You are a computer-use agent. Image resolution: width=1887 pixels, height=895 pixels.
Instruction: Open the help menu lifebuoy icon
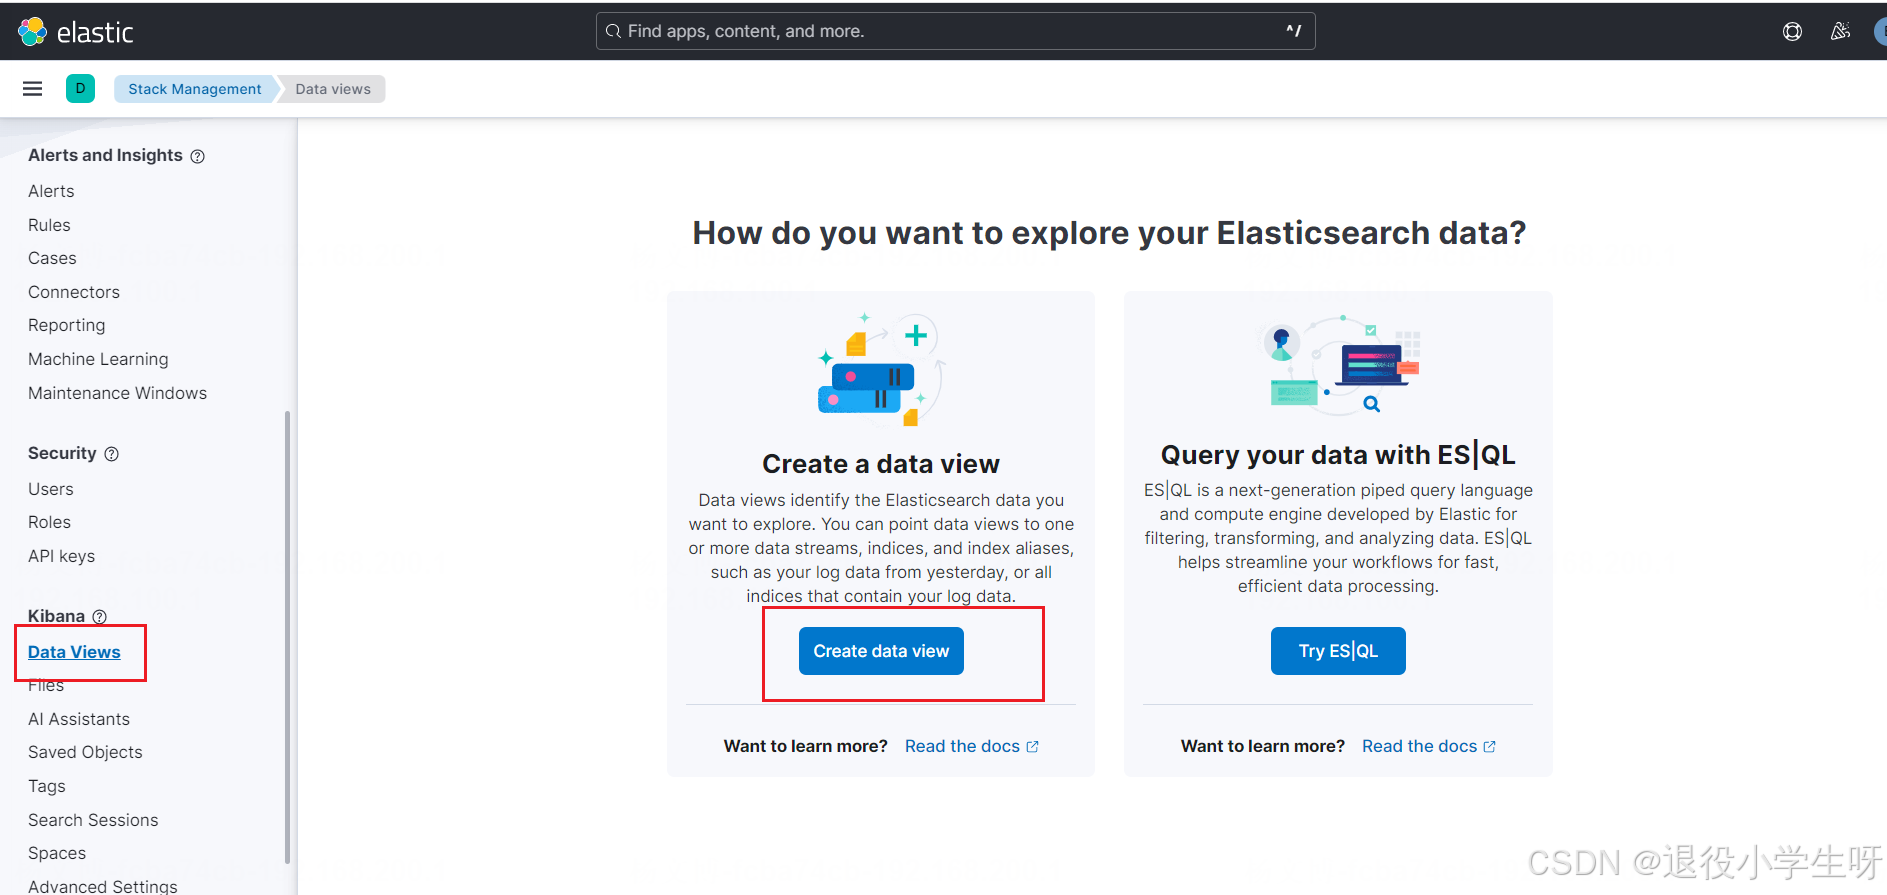[x=1792, y=32]
